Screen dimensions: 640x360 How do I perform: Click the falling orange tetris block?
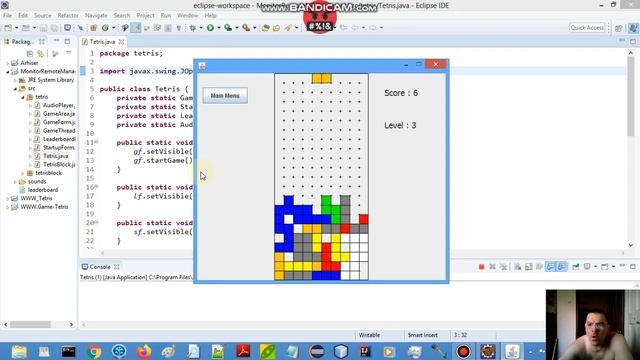tap(322, 78)
